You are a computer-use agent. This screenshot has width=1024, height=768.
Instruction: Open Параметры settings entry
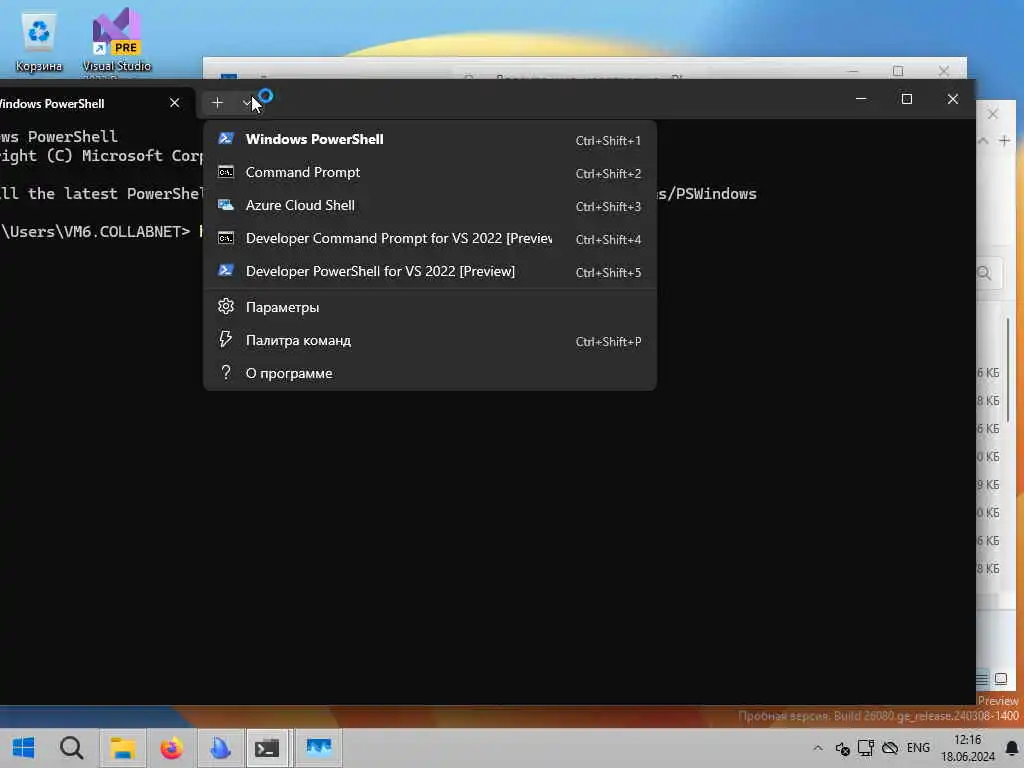point(430,307)
